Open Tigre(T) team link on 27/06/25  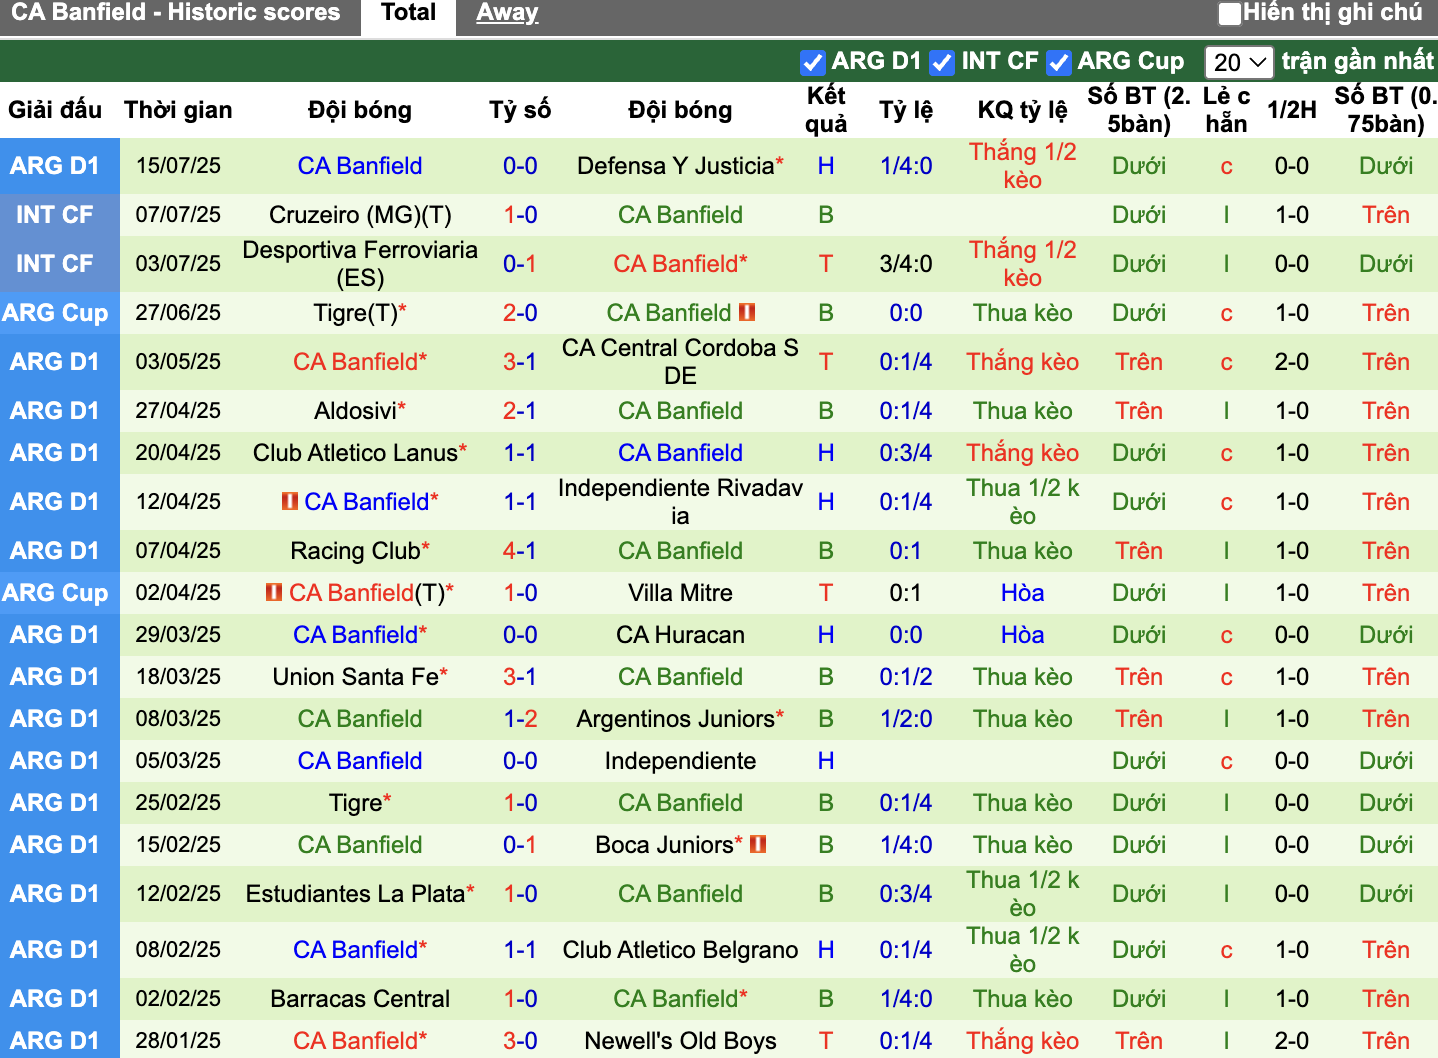coord(356,313)
